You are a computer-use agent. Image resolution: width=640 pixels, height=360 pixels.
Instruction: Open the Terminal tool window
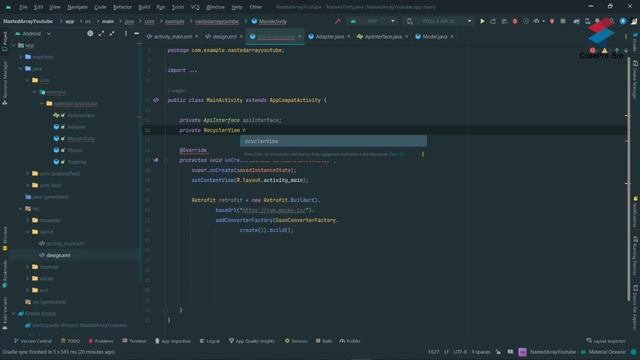(134, 341)
